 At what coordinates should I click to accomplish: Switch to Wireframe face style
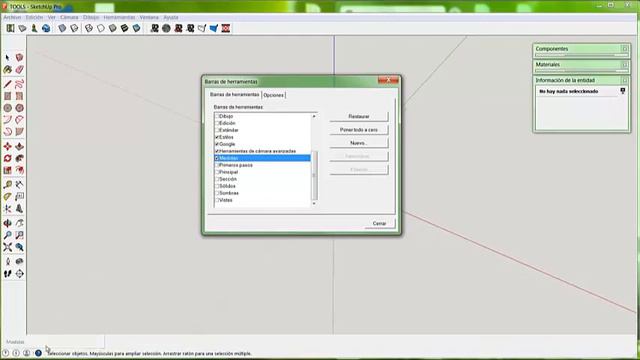pos(89,28)
